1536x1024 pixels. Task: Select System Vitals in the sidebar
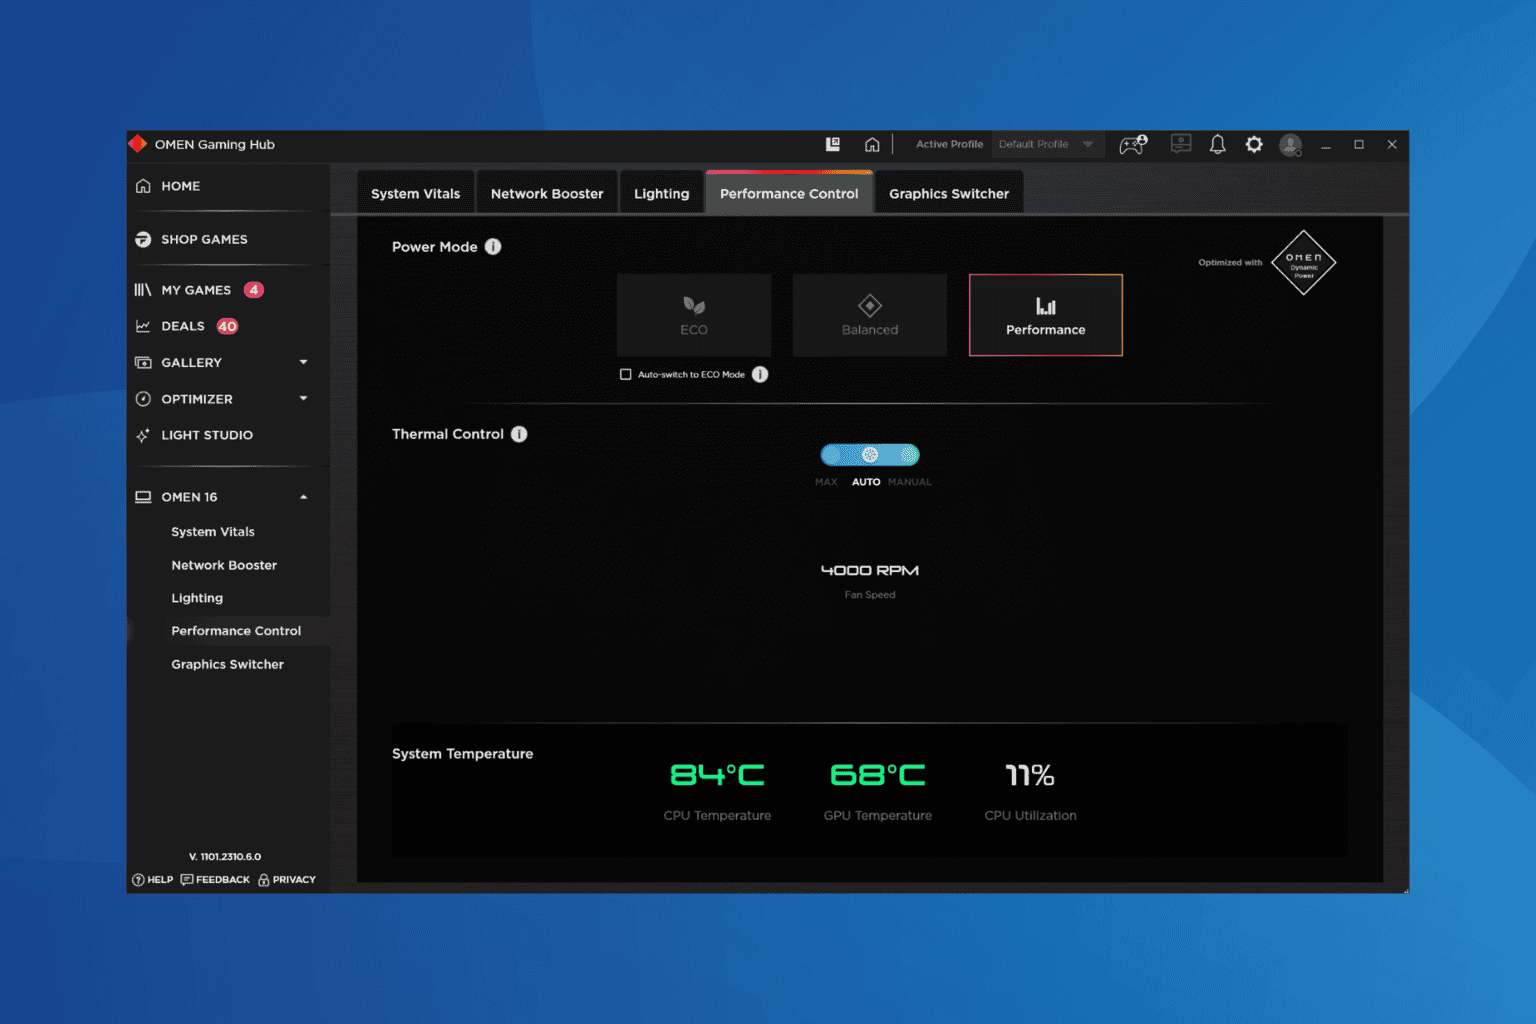(213, 532)
